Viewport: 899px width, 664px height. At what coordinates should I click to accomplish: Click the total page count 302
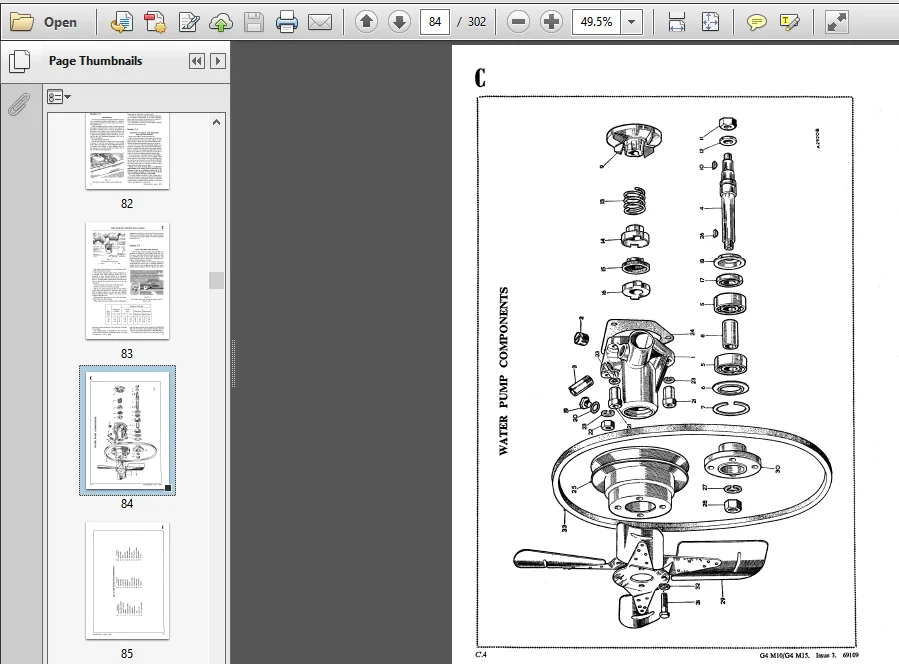[476, 22]
